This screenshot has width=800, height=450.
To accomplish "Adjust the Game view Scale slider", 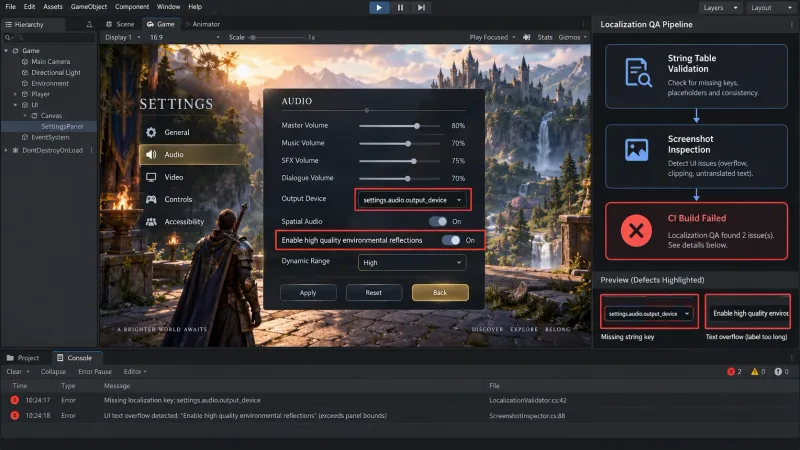I will pos(277,37).
